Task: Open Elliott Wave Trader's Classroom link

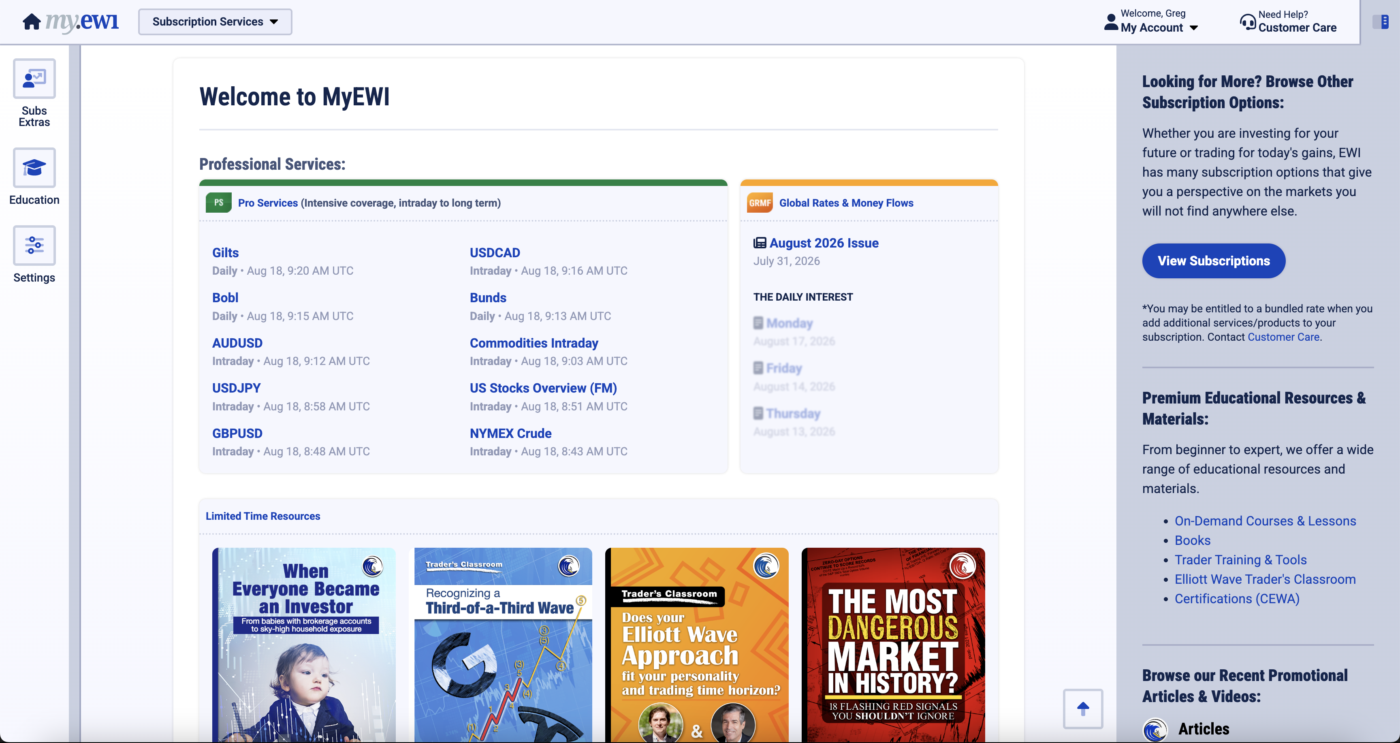Action: pos(1265,579)
